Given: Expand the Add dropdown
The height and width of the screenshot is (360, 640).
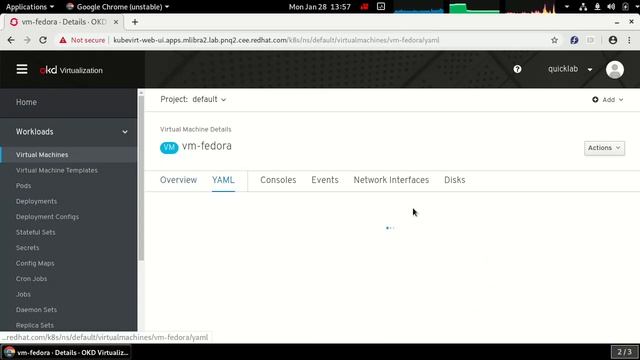Looking at the screenshot, I should pos(608,100).
